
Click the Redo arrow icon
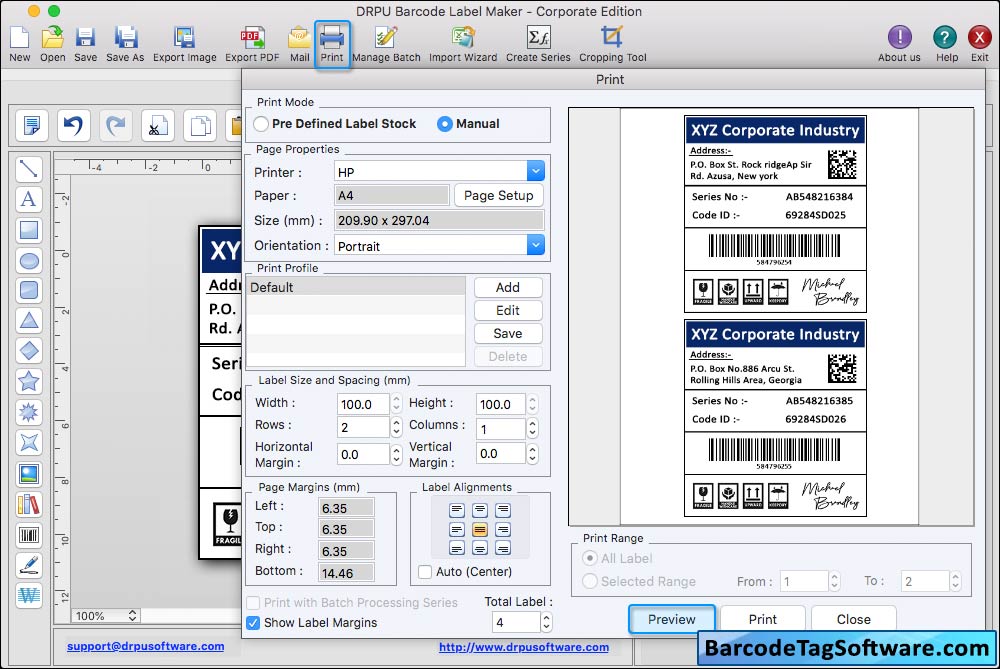coord(115,125)
